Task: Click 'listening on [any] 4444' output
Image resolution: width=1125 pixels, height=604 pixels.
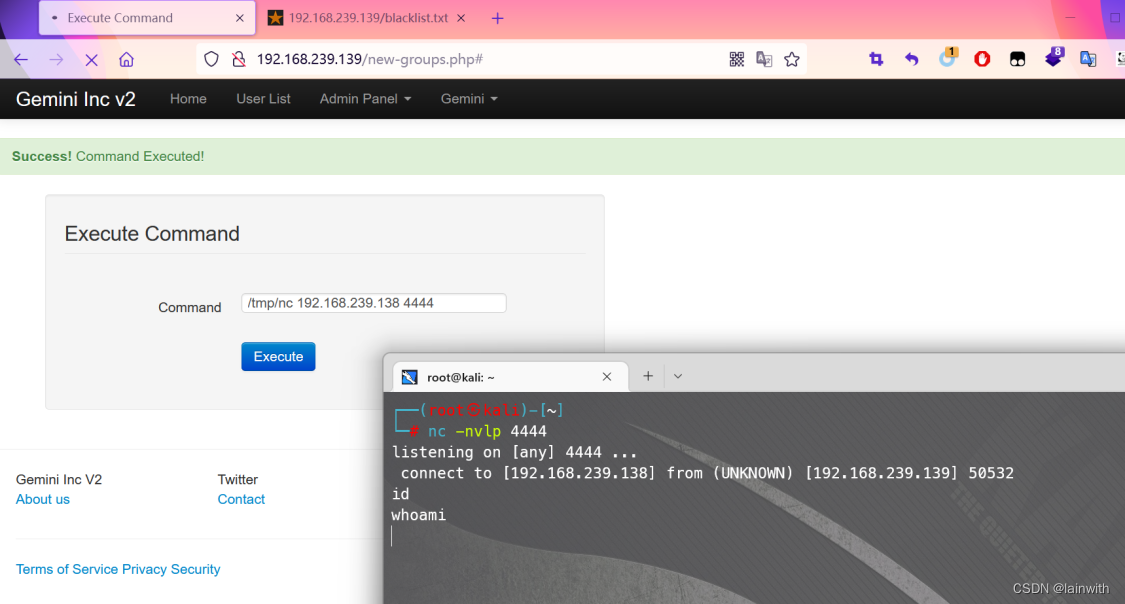Action: point(514,452)
